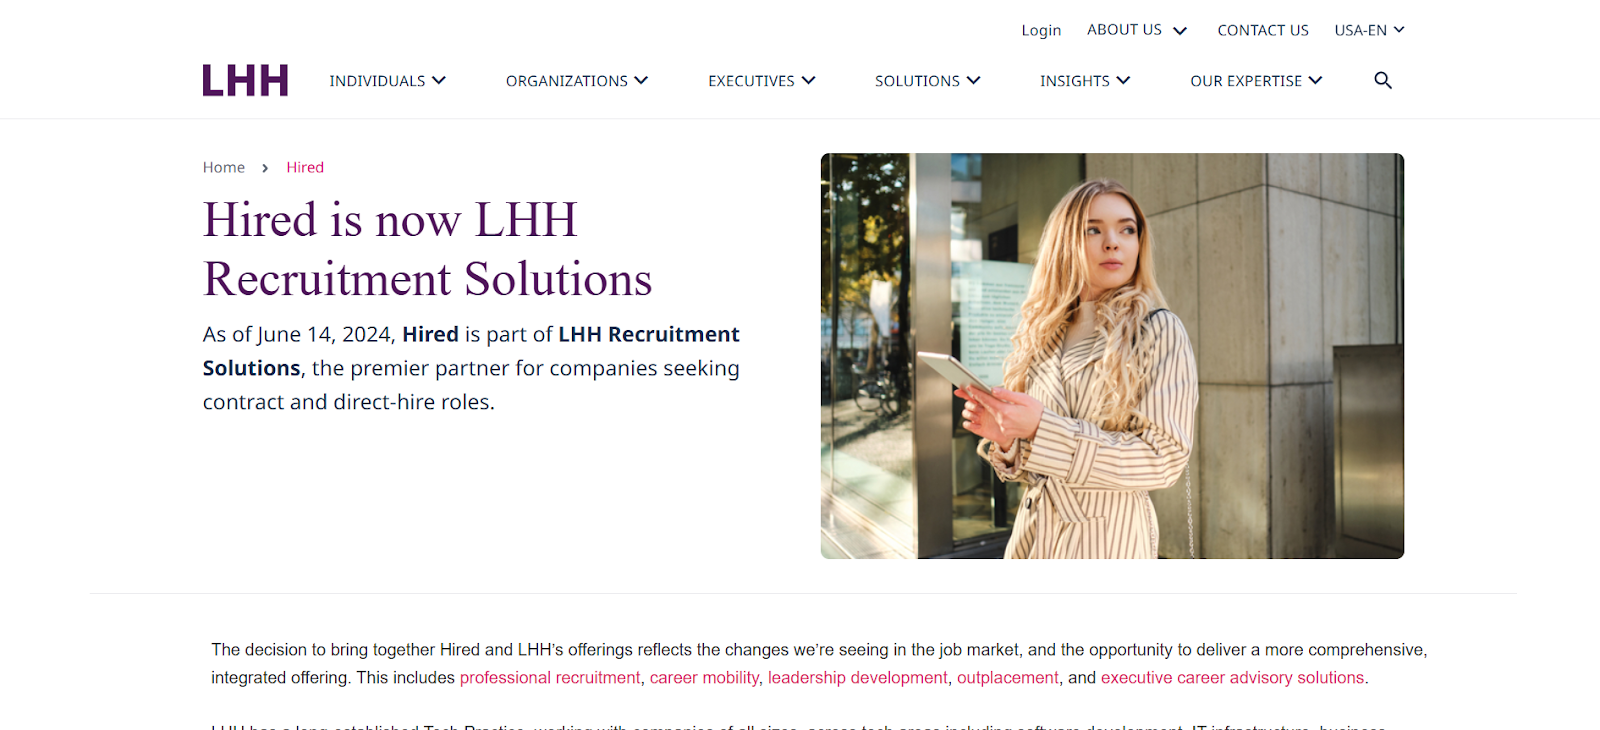This screenshot has width=1600, height=730.
Task: Open the professional recruitment link
Action: coord(550,678)
